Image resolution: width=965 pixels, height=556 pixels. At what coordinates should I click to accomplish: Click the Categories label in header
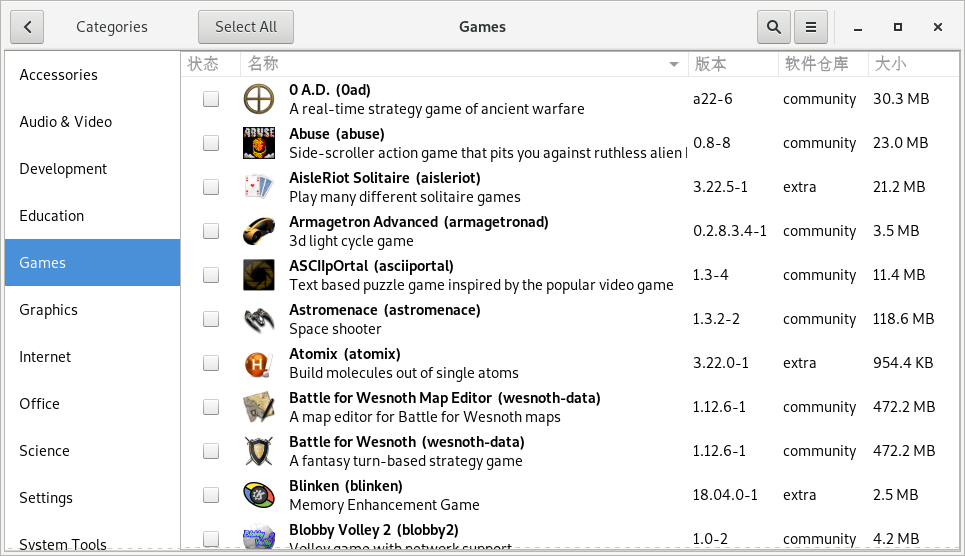coord(112,27)
